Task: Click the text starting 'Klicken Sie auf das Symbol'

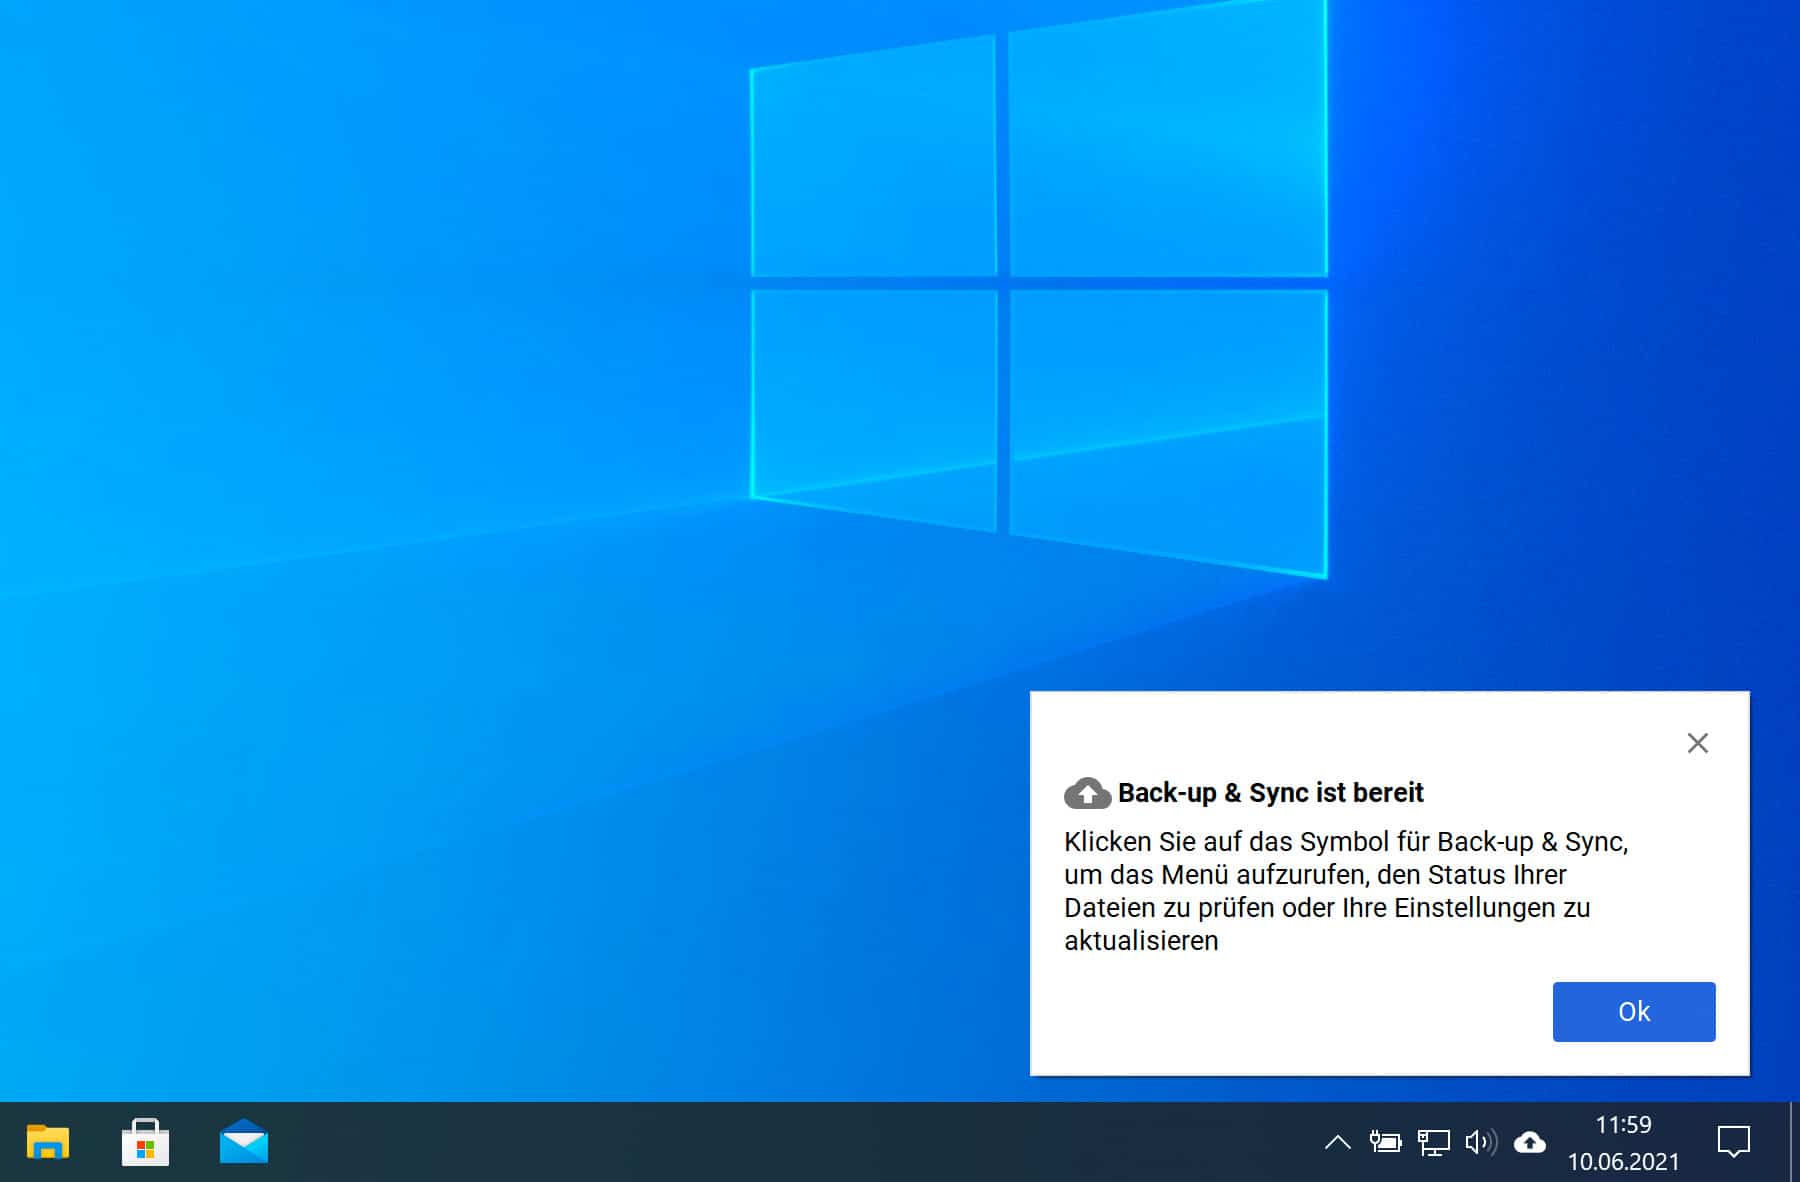Action: click(x=1346, y=891)
